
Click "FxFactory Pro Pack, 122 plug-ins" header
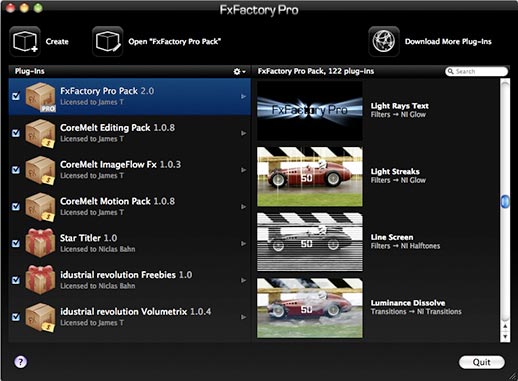(316, 71)
